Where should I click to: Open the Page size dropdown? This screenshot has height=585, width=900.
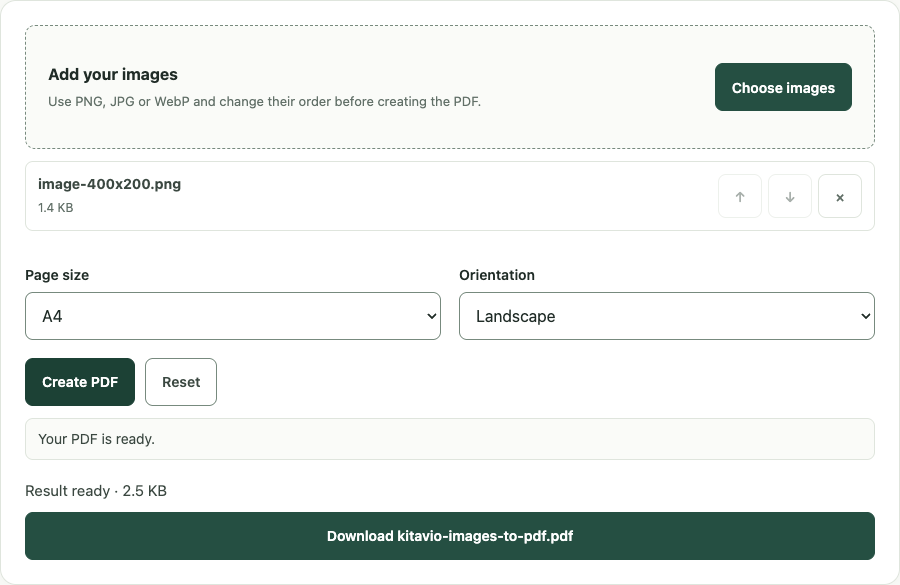click(x=233, y=316)
